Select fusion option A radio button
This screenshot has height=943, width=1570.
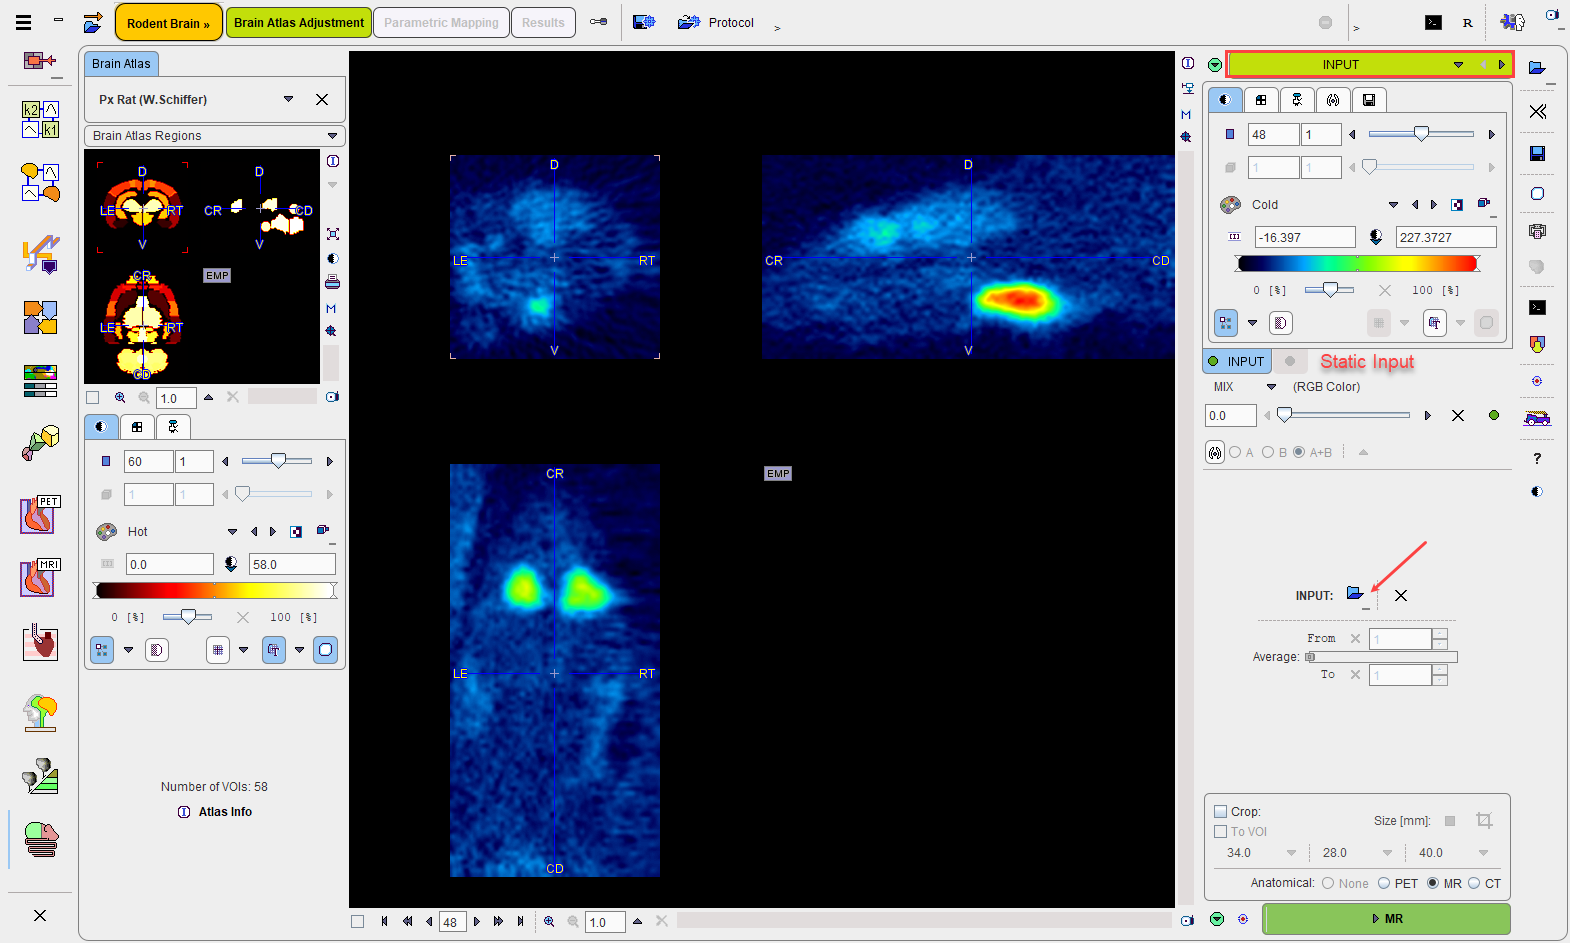coord(1235,452)
